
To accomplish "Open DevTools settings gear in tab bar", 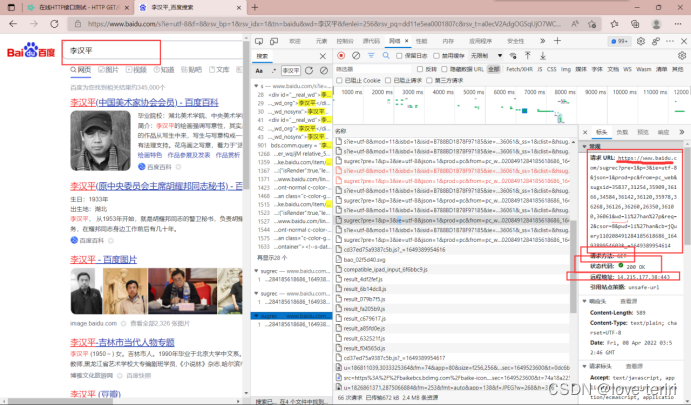I will tap(641, 41).
